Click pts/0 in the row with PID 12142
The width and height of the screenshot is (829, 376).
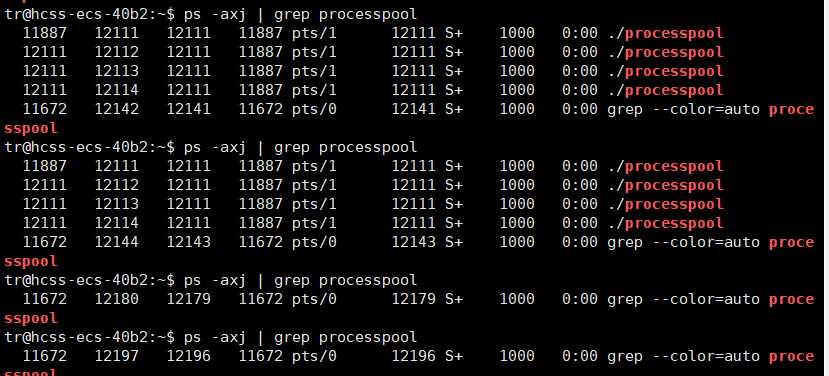point(314,110)
